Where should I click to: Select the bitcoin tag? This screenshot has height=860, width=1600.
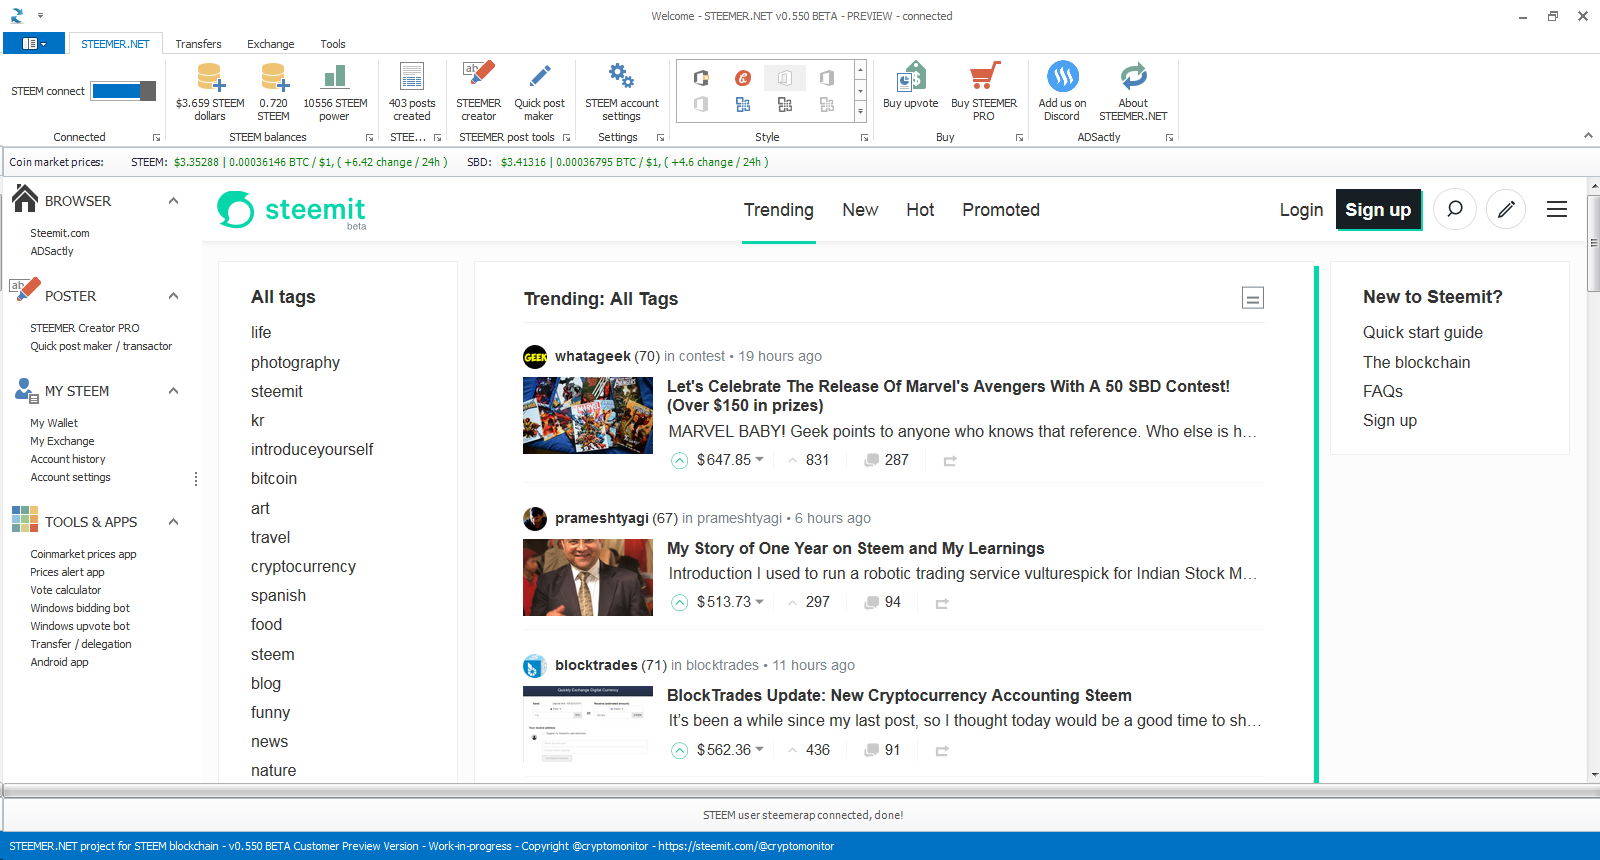(274, 479)
